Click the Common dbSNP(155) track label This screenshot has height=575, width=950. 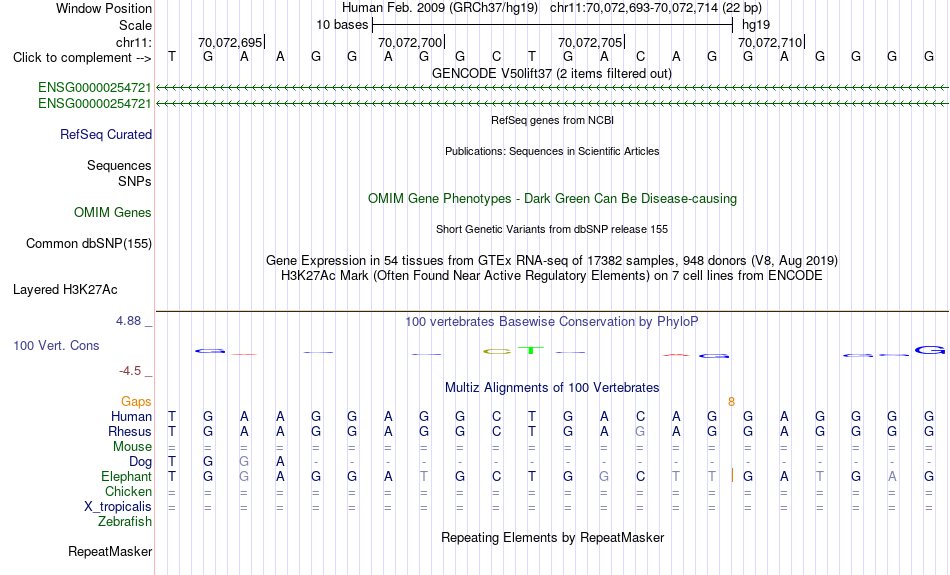[x=89, y=244]
